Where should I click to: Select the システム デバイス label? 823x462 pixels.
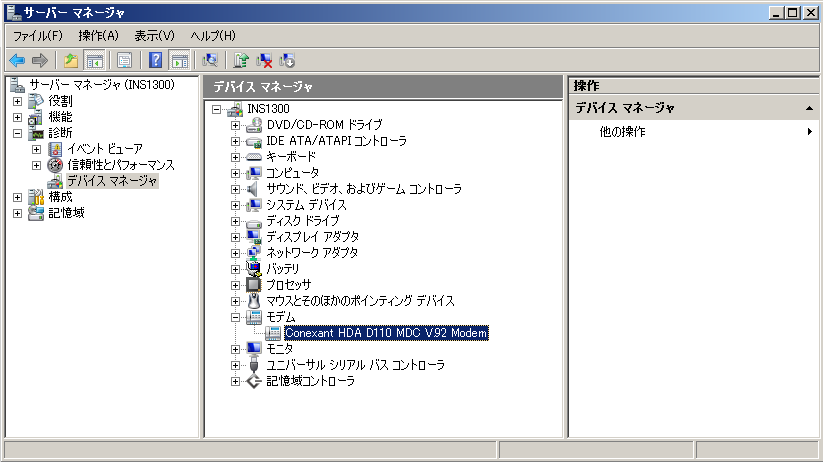(306, 205)
